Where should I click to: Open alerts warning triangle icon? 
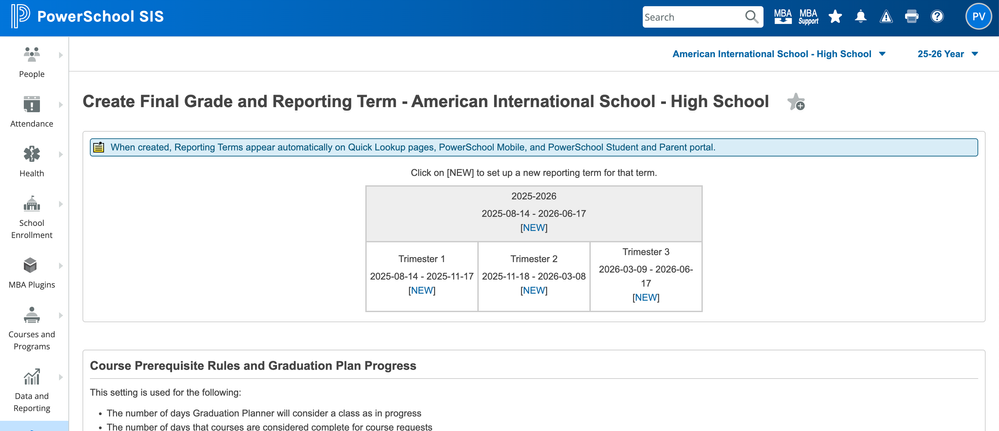point(886,17)
